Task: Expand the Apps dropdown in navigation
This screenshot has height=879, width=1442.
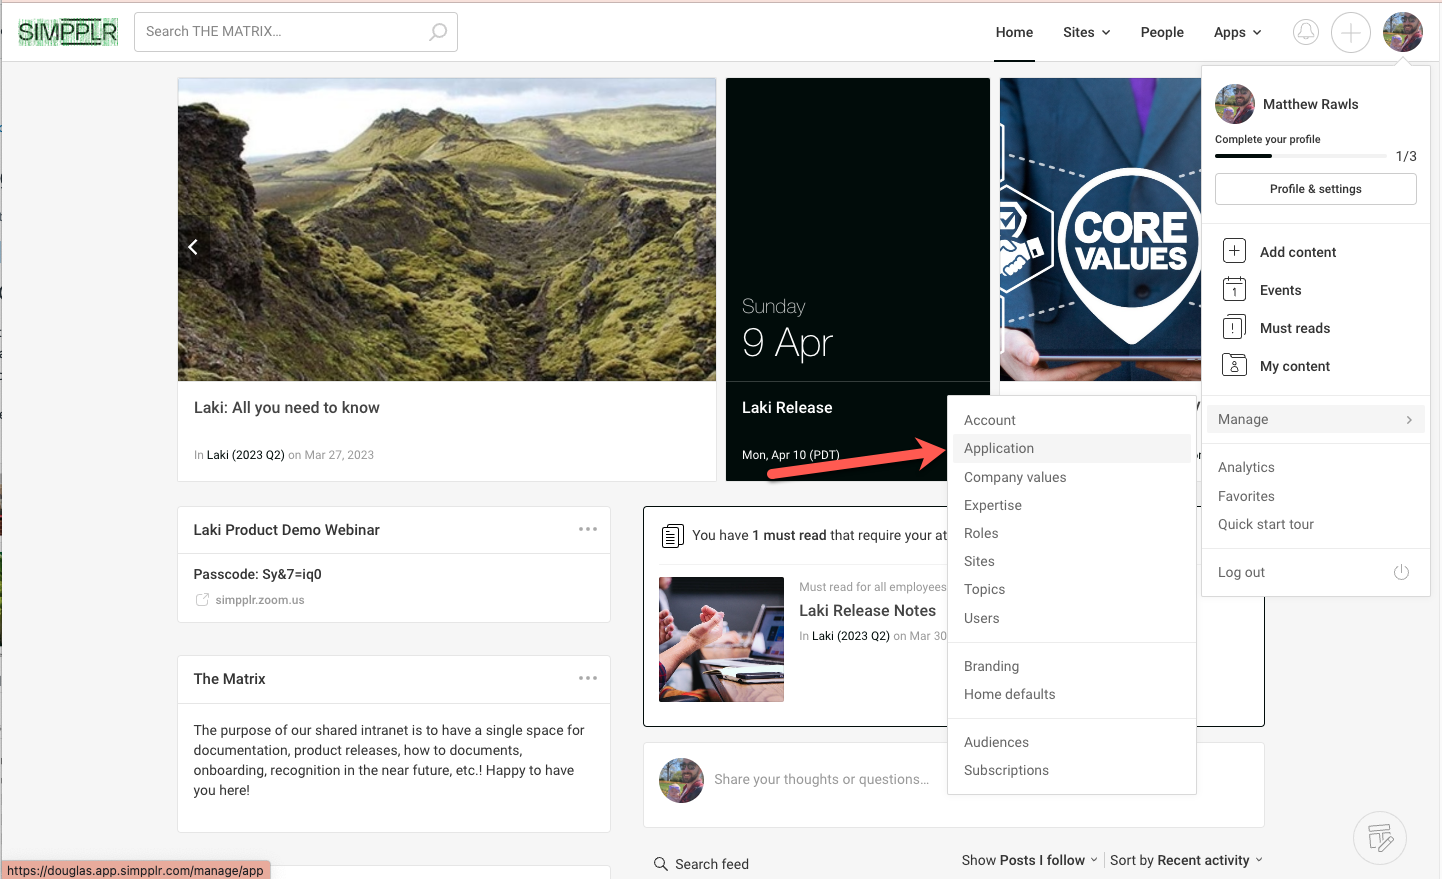Action: [1237, 32]
